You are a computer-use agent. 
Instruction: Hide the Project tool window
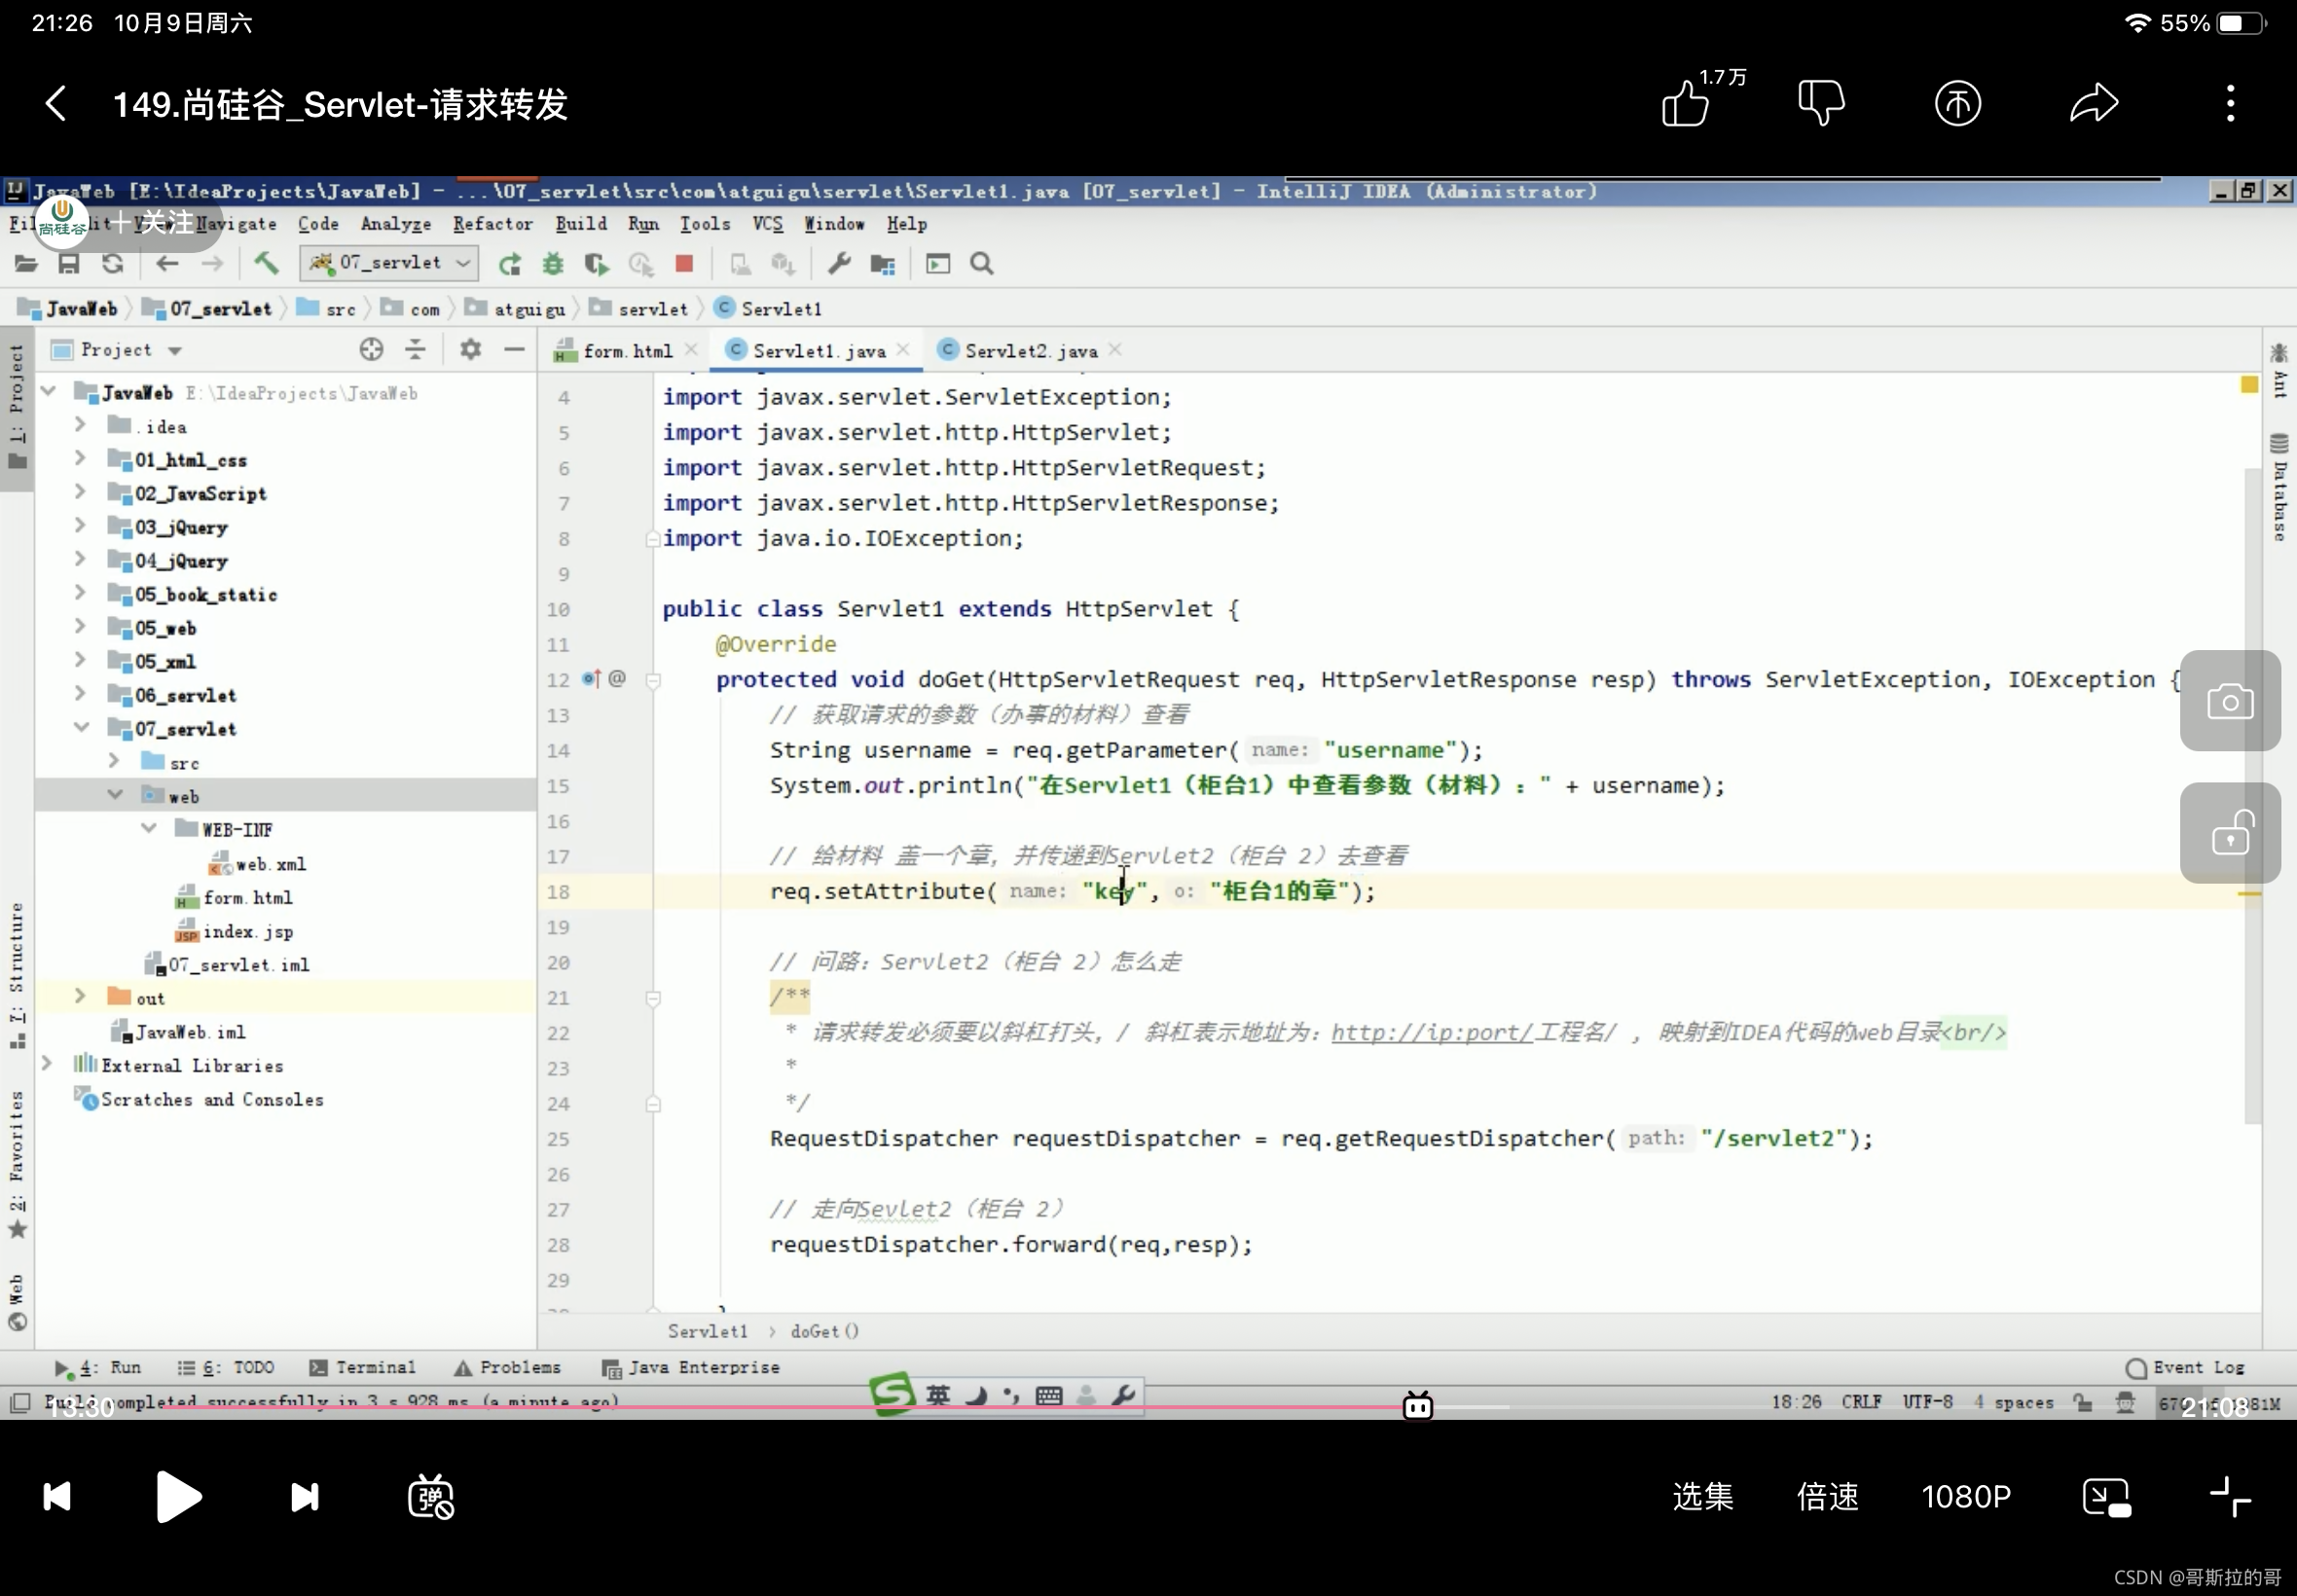[x=514, y=349]
